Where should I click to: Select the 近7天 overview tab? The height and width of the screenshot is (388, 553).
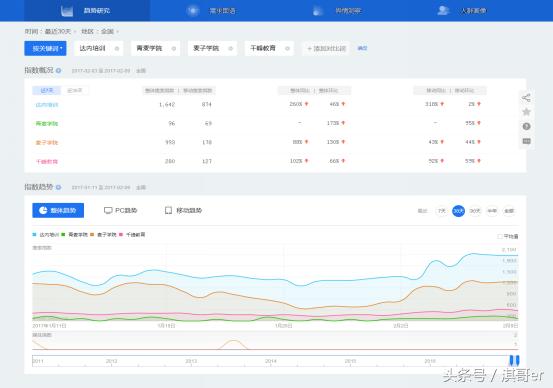tap(47, 90)
